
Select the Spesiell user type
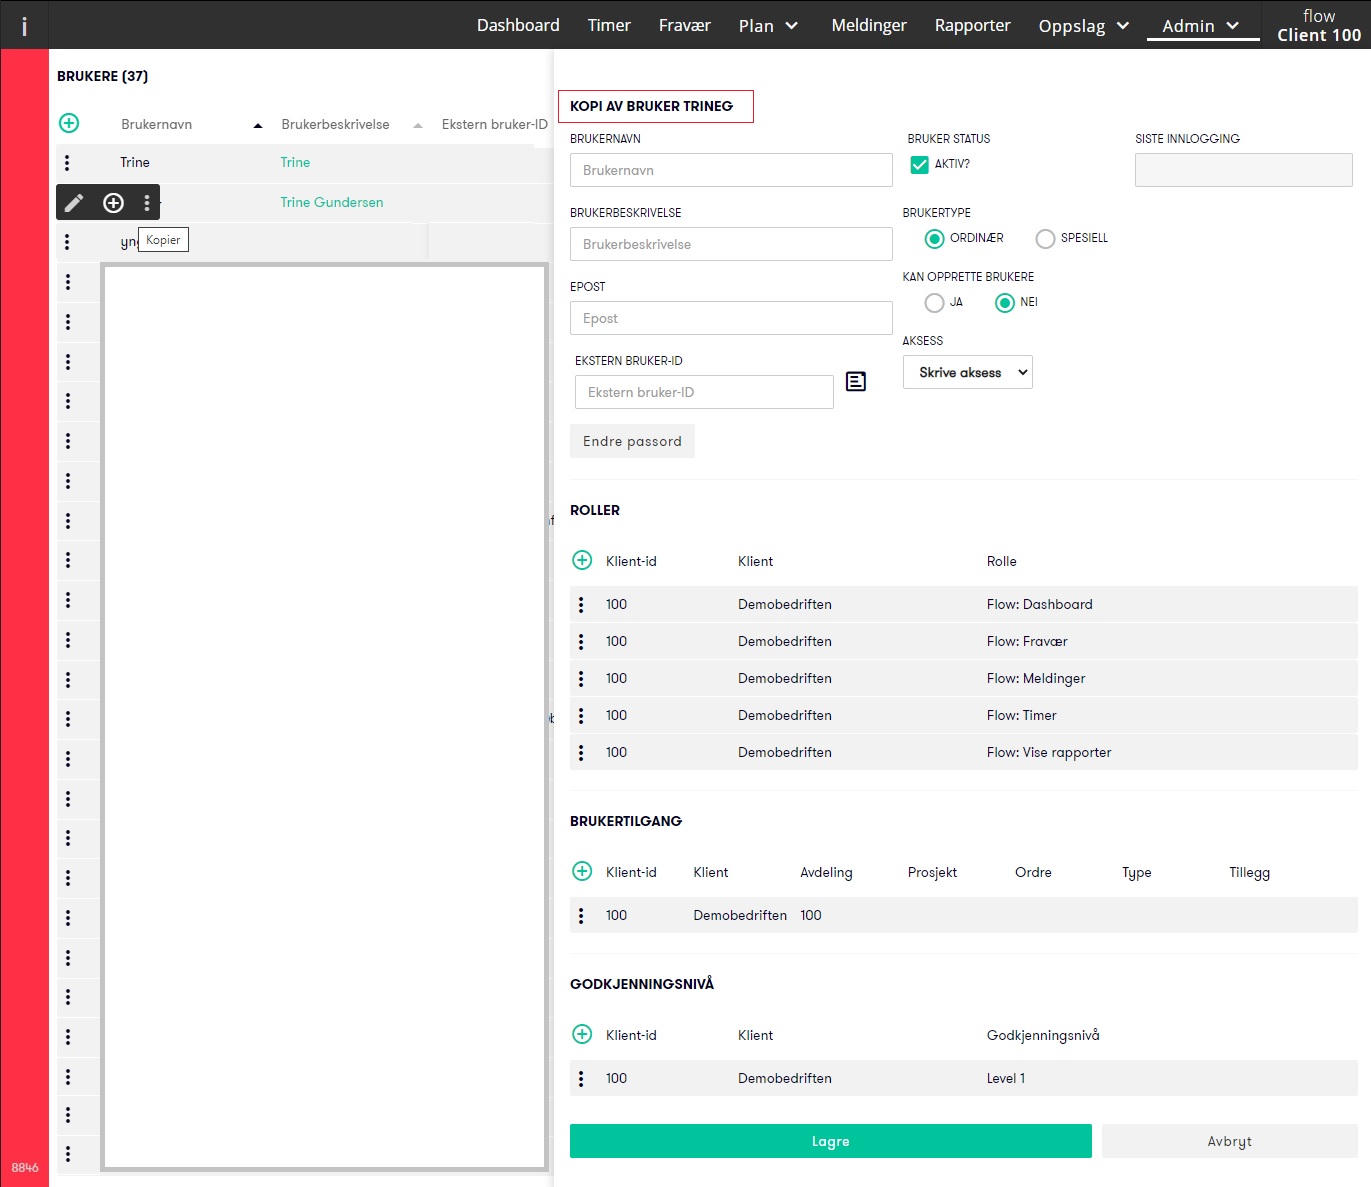coord(1045,239)
